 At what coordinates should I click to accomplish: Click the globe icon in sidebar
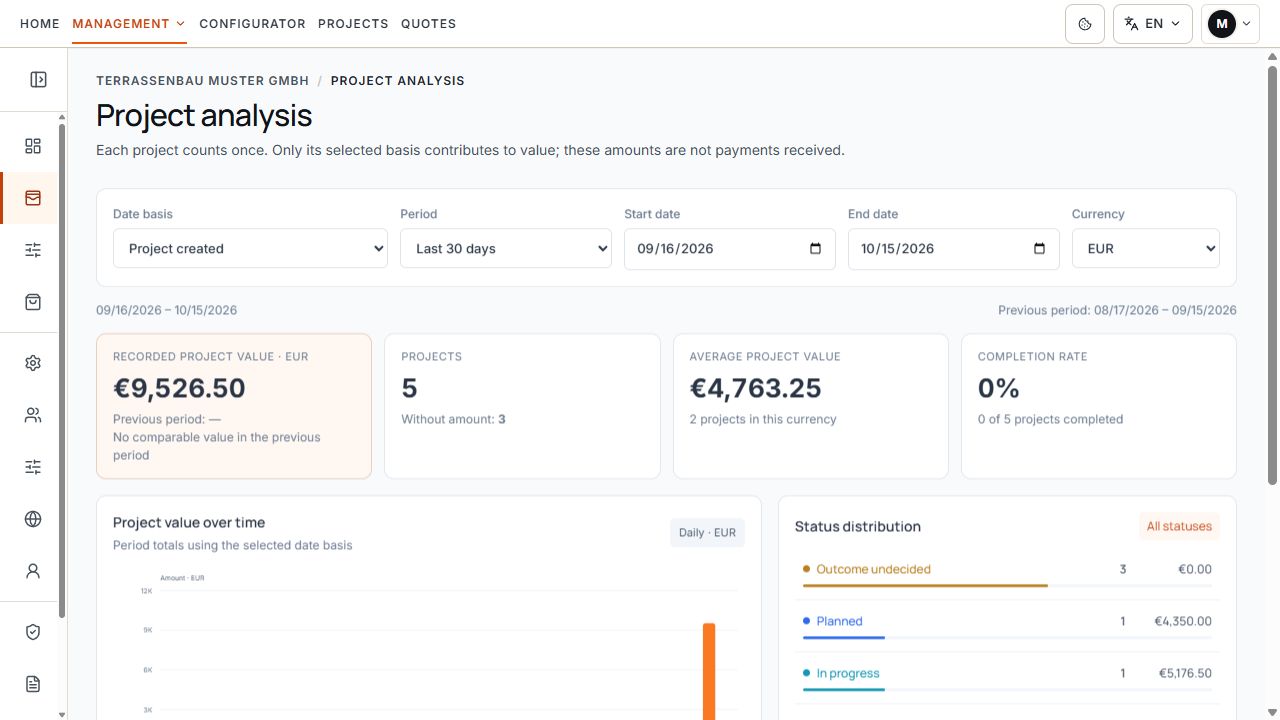pyautogui.click(x=33, y=519)
